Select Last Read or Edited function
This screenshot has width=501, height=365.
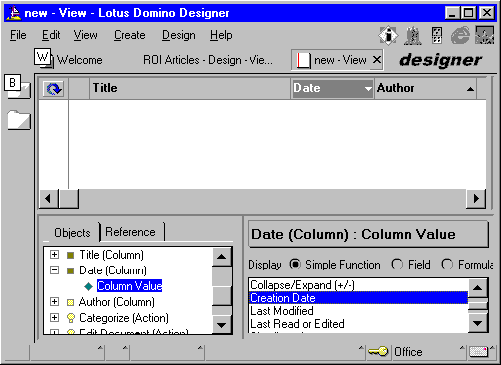[358, 324]
